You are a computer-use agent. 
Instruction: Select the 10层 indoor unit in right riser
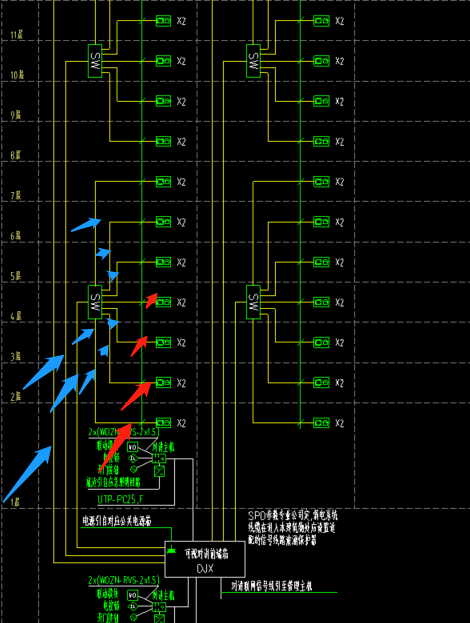pyautogui.click(x=321, y=61)
